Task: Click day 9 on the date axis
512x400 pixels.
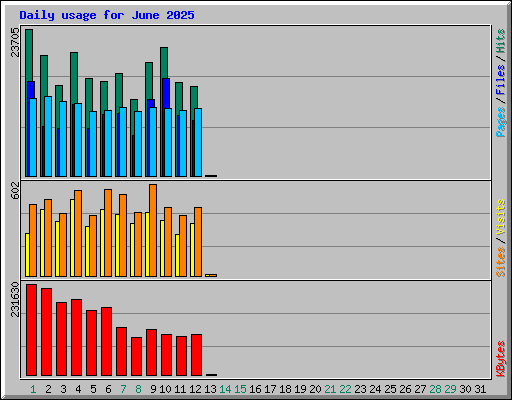Action: 153,389
